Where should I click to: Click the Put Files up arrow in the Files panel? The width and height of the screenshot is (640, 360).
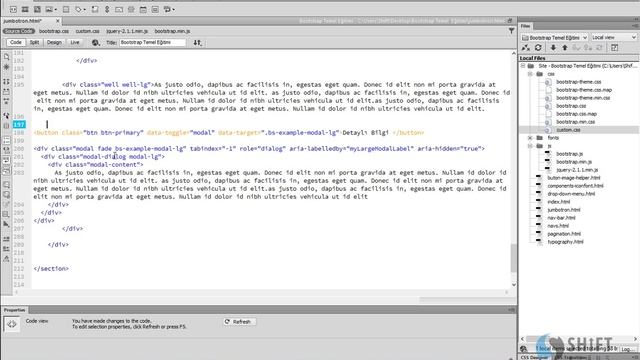565,48
